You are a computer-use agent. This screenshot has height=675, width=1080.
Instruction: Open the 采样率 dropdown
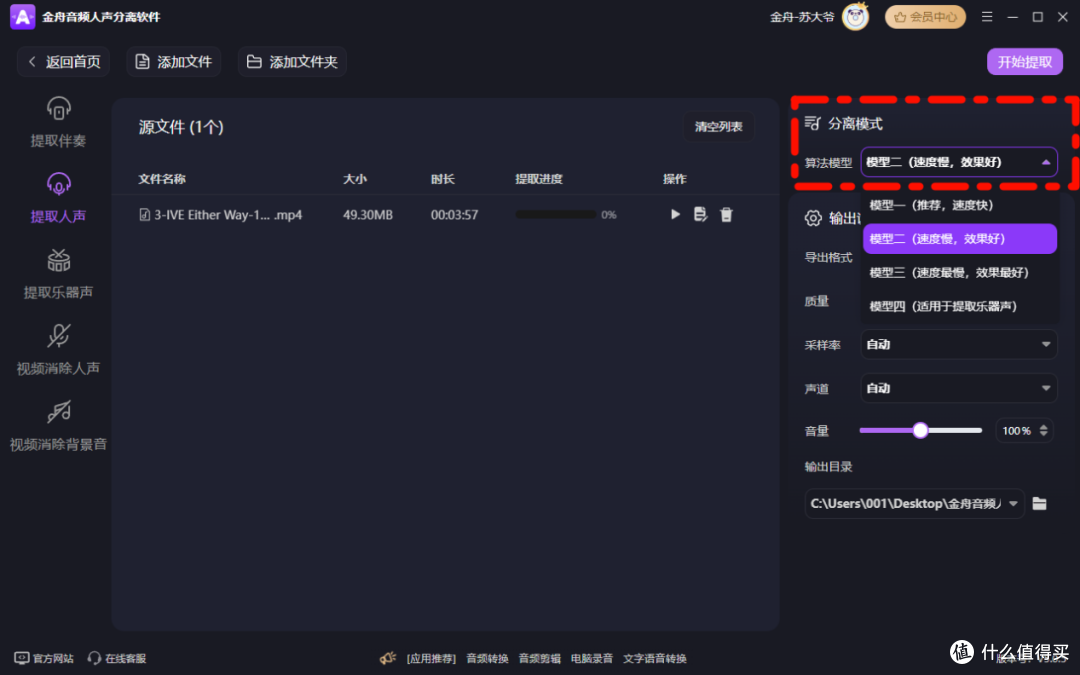point(959,344)
